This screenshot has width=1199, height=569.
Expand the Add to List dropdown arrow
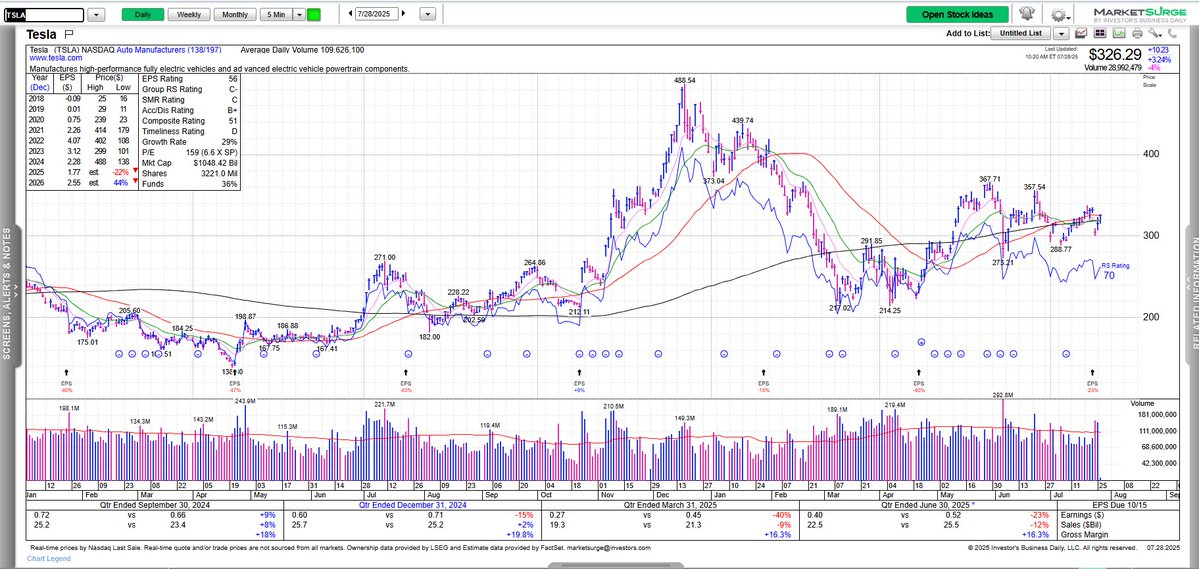pos(1061,33)
